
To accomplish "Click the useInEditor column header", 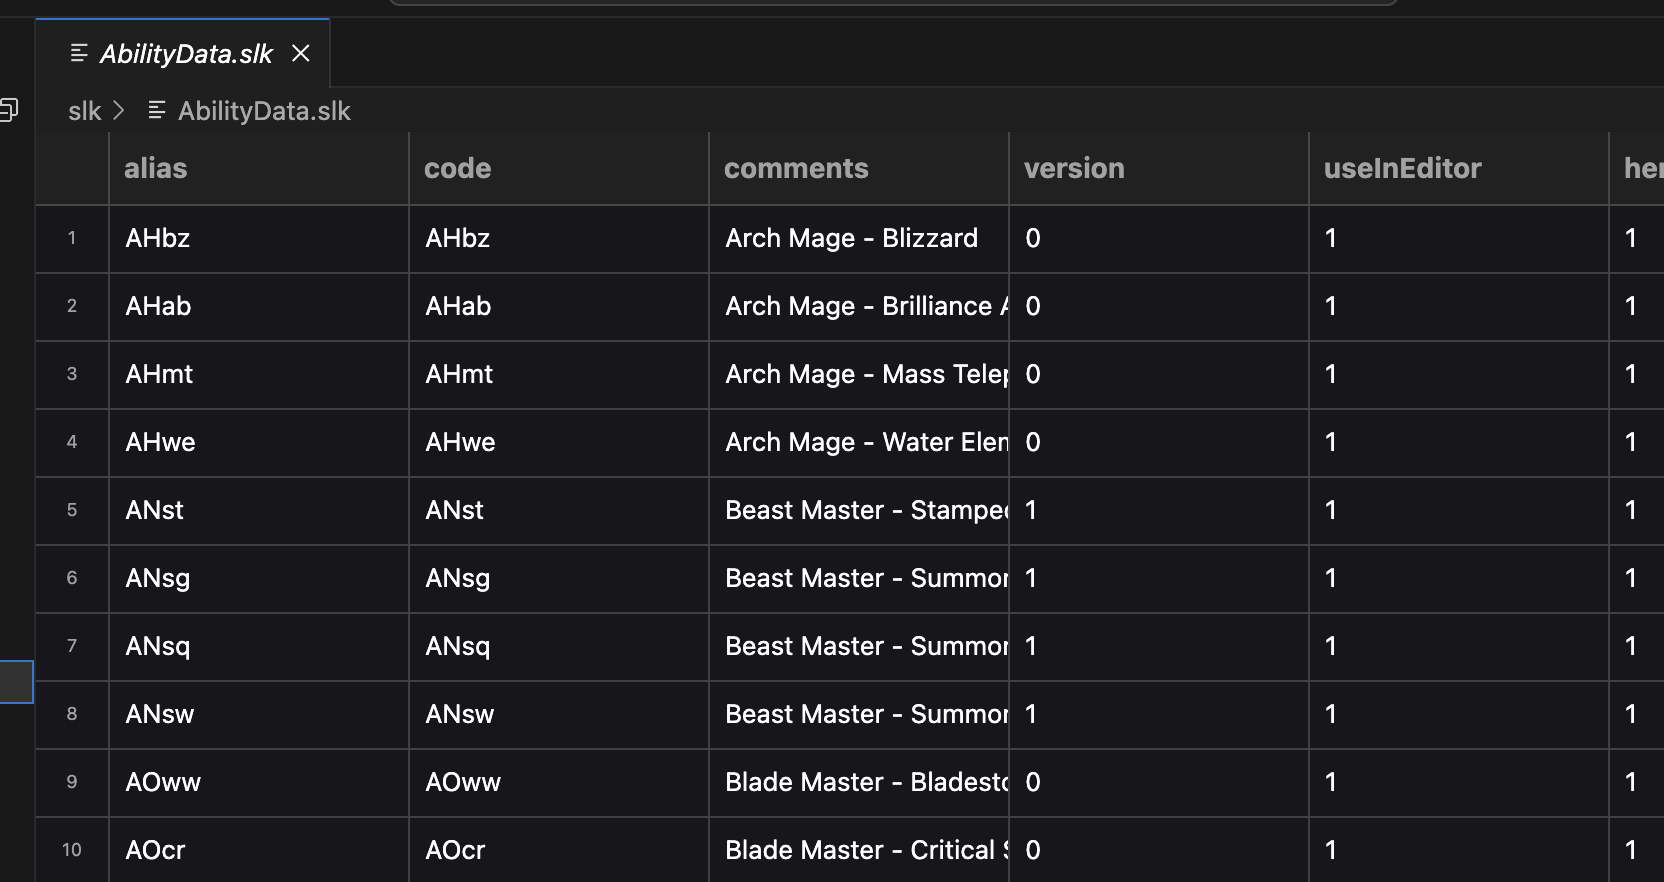I will 1459,168.
